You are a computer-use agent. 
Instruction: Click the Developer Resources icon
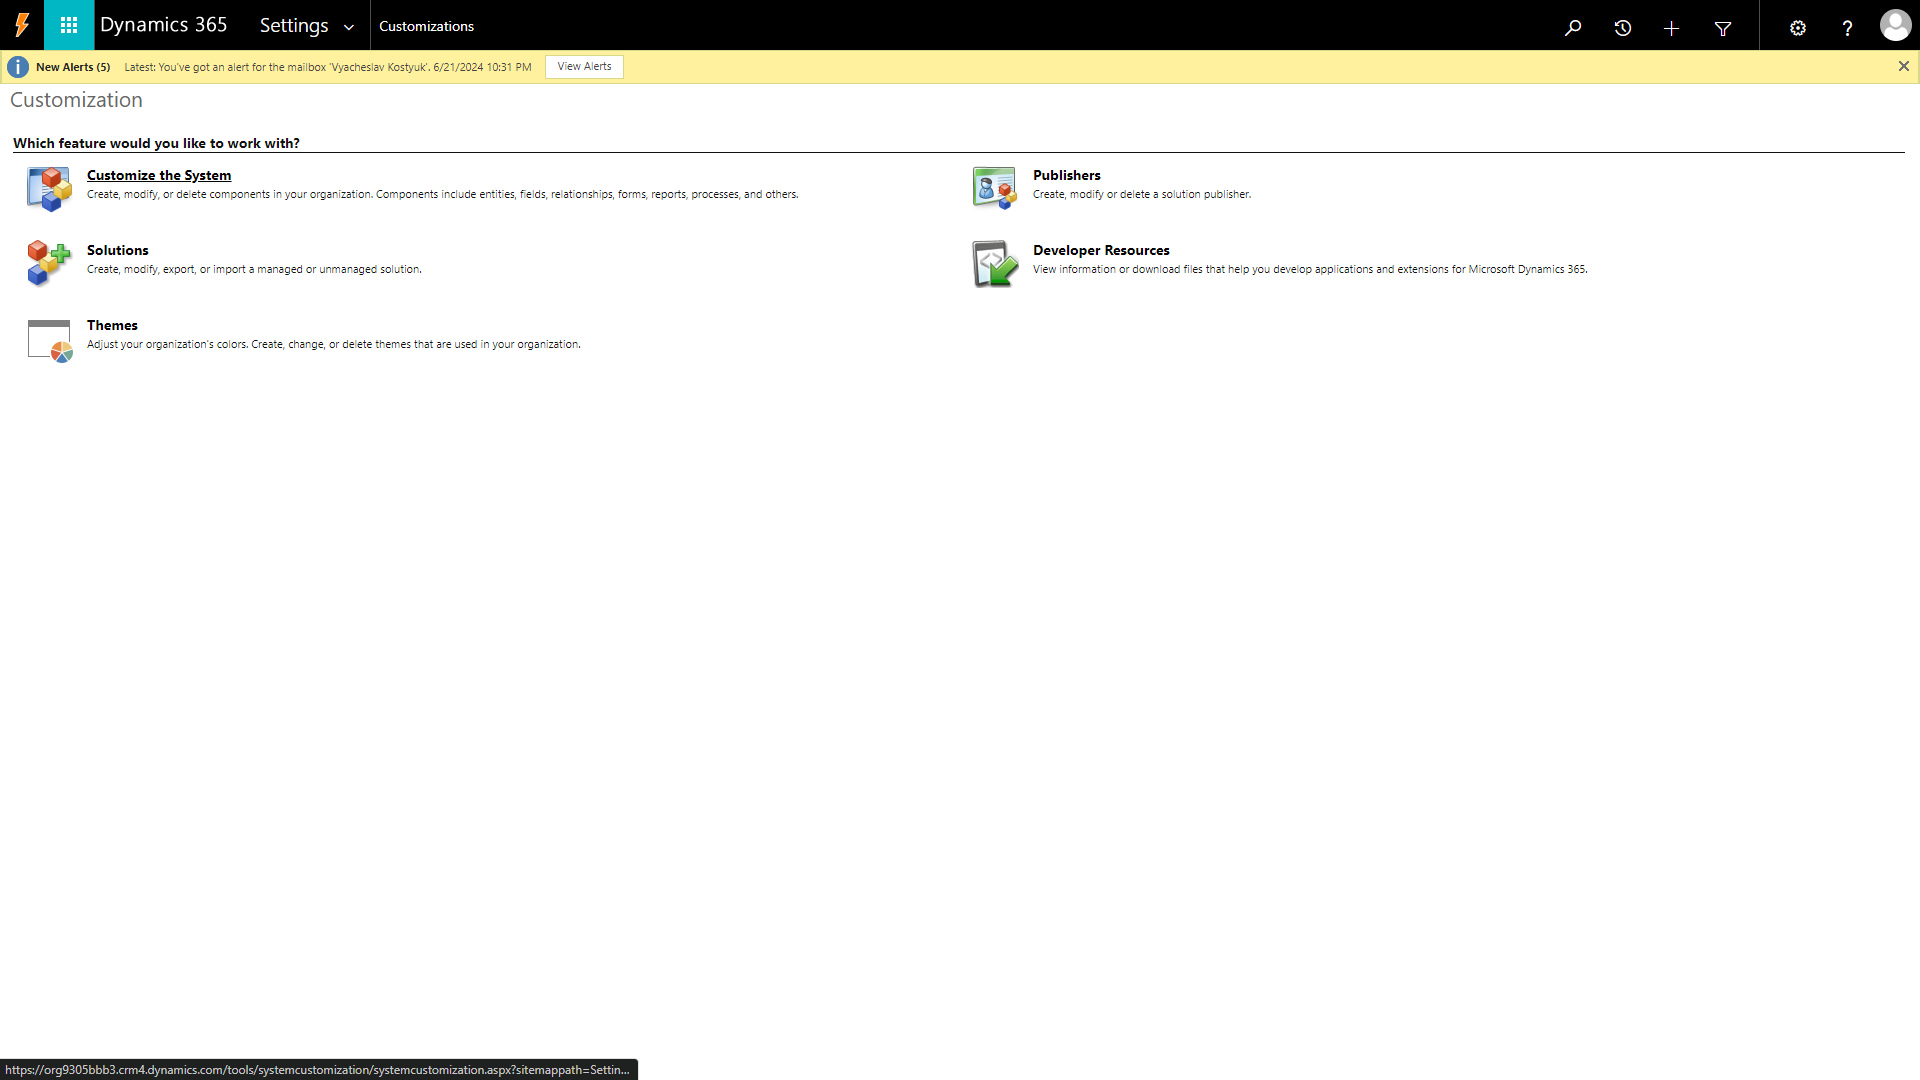pos(995,263)
